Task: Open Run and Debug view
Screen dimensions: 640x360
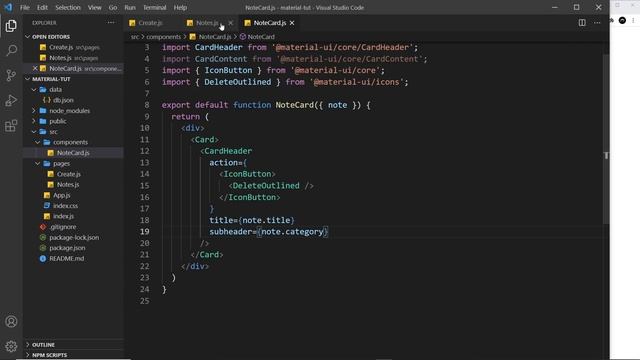Action: coord(11,100)
